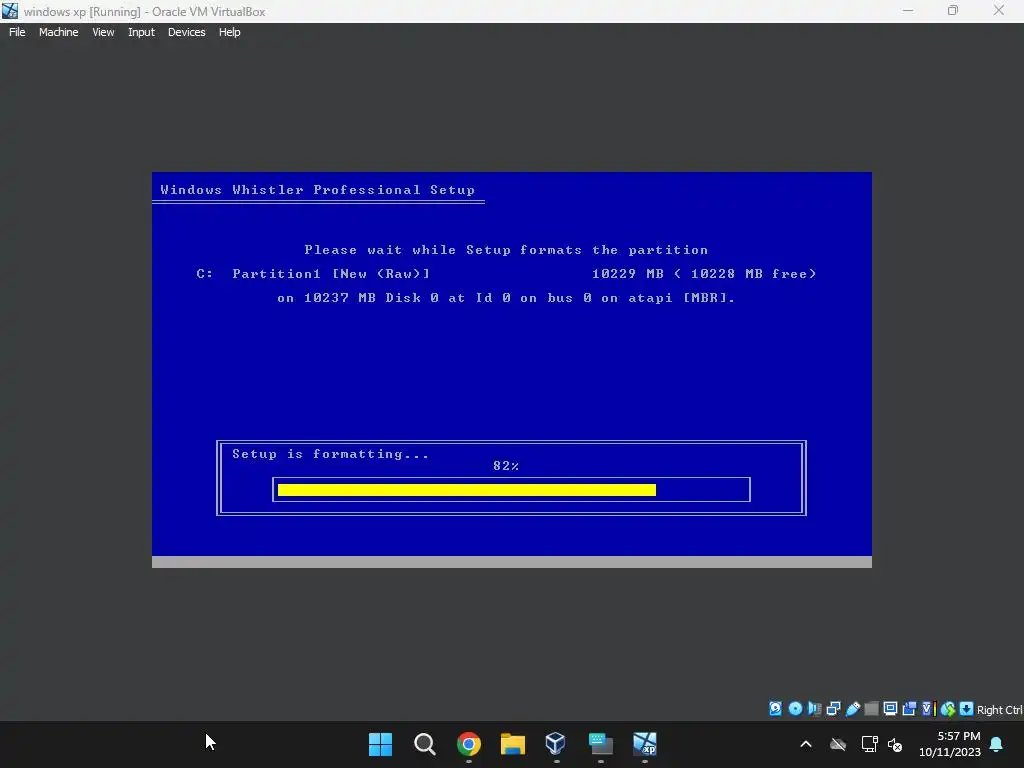The image size is (1024, 768).
Task: Click the windows xp VM taskbar icon
Action: click(x=645, y=744)
